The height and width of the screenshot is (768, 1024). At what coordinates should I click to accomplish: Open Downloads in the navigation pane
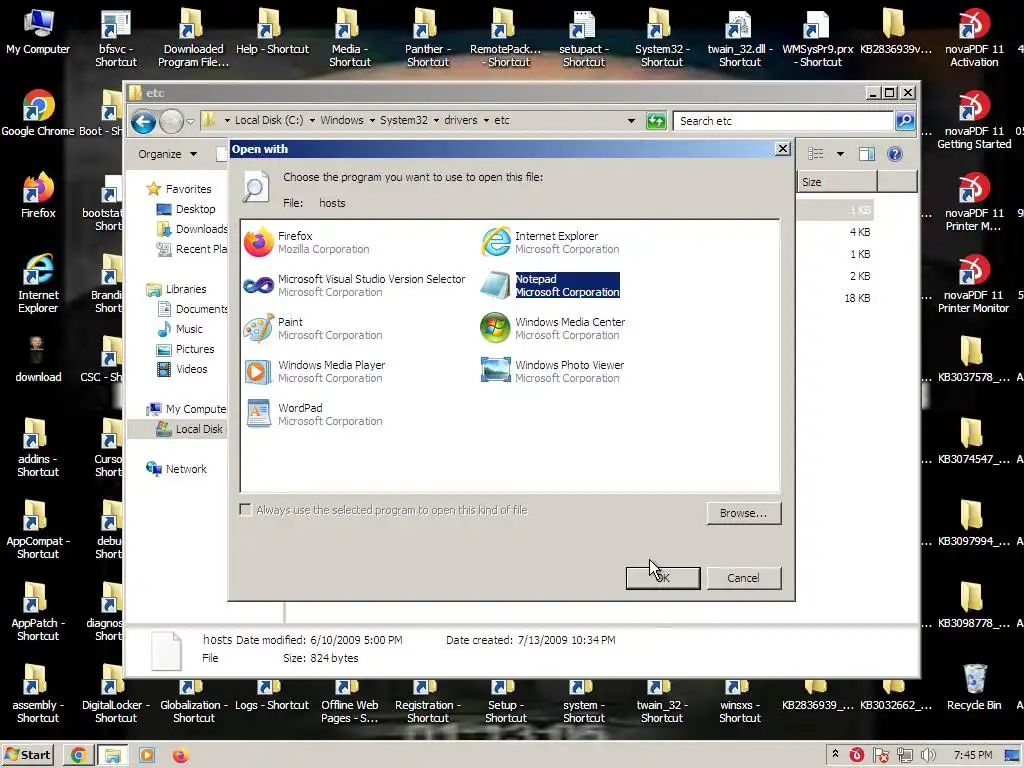(192, 229)
